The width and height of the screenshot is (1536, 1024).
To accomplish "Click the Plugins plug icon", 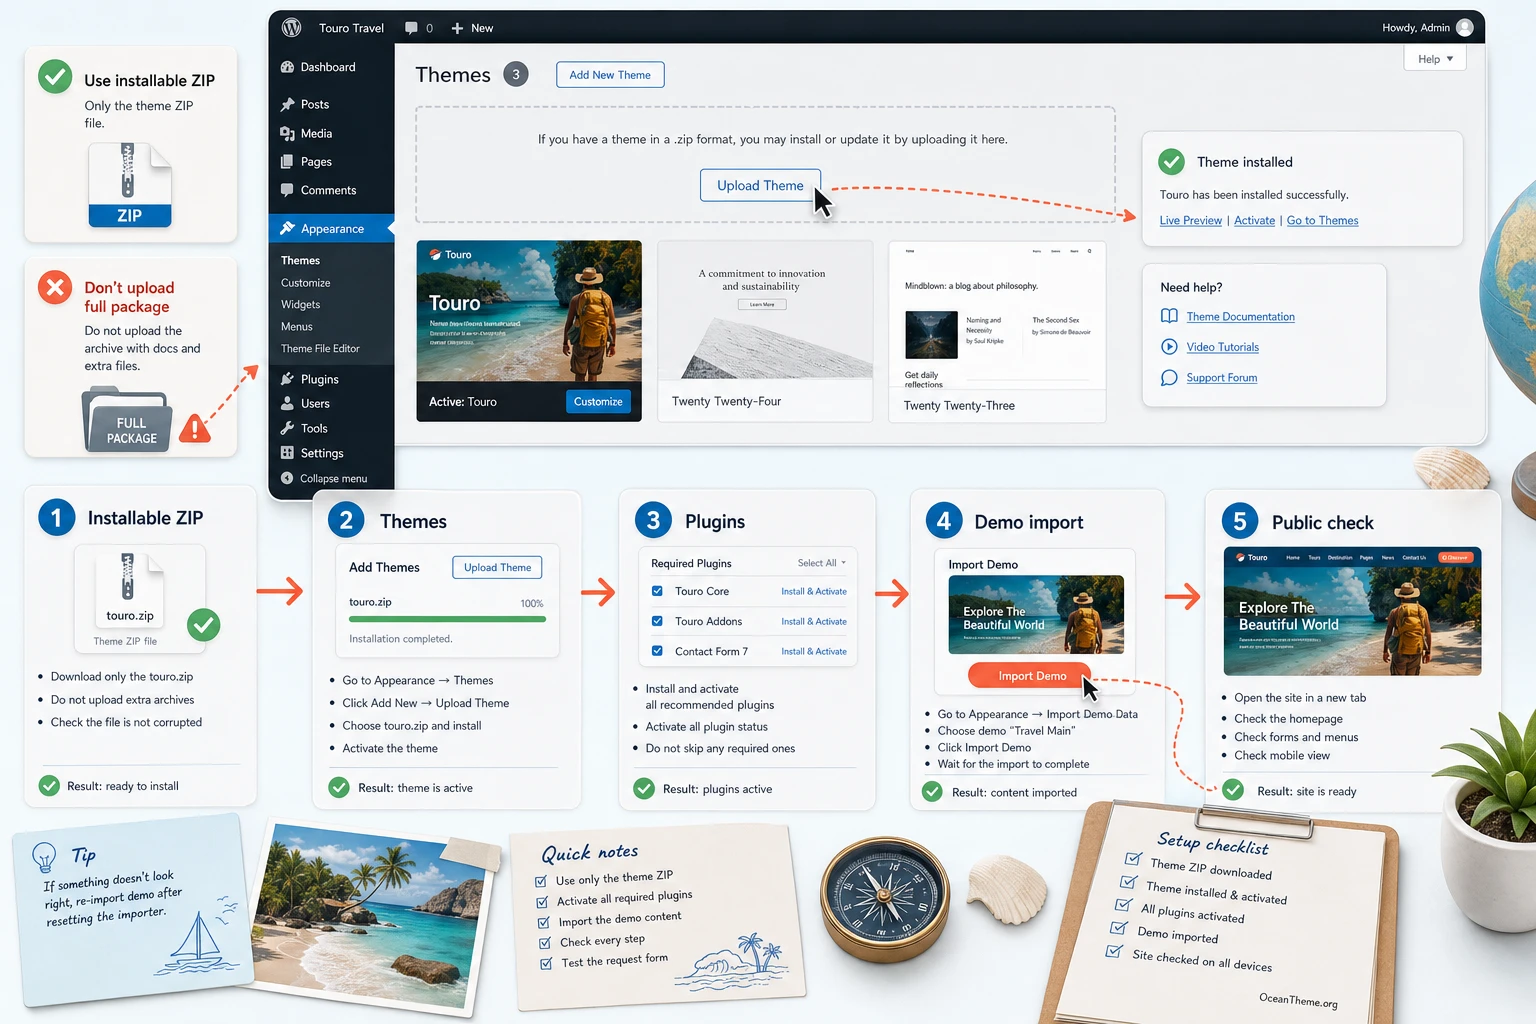I will [x=287, y=379].
